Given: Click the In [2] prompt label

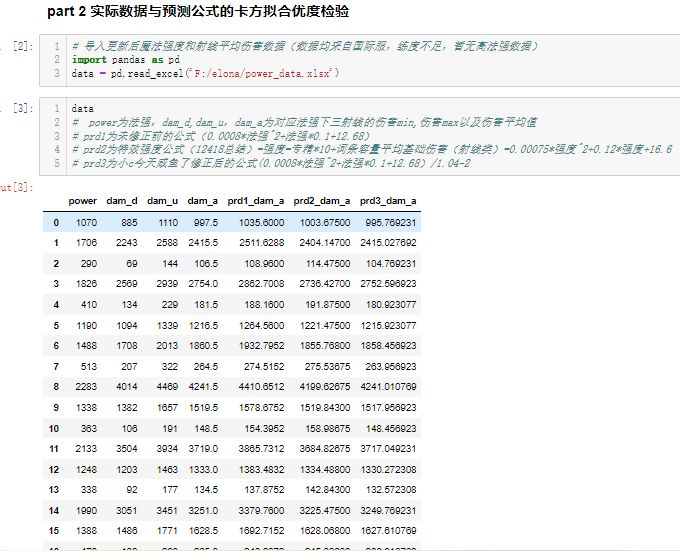Looking at the screenshot, I should tap(23, 46).
